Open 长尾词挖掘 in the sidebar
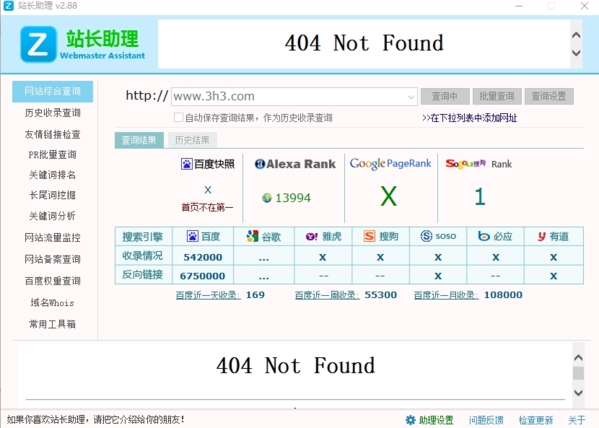Image resolution: width=599 pixels, height=428 pixels. click(x=53, y=195)
